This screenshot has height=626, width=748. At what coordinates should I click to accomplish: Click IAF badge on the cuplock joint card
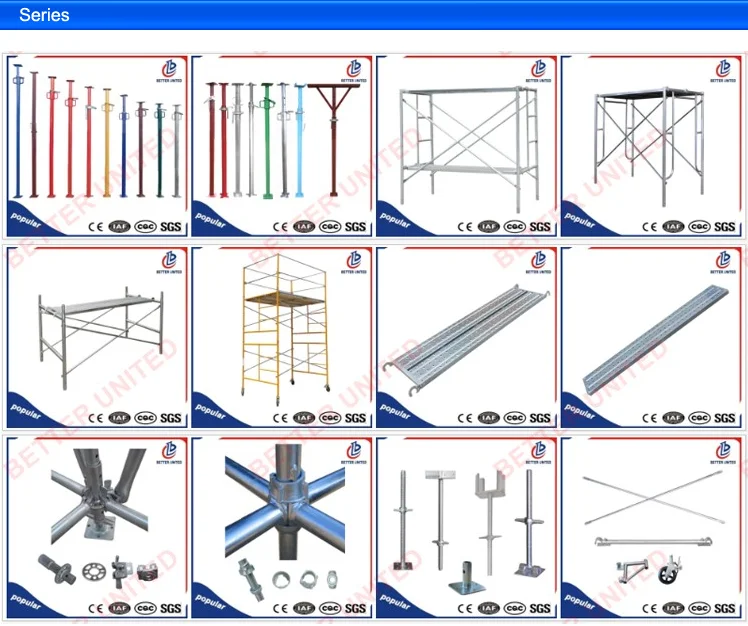304,608
